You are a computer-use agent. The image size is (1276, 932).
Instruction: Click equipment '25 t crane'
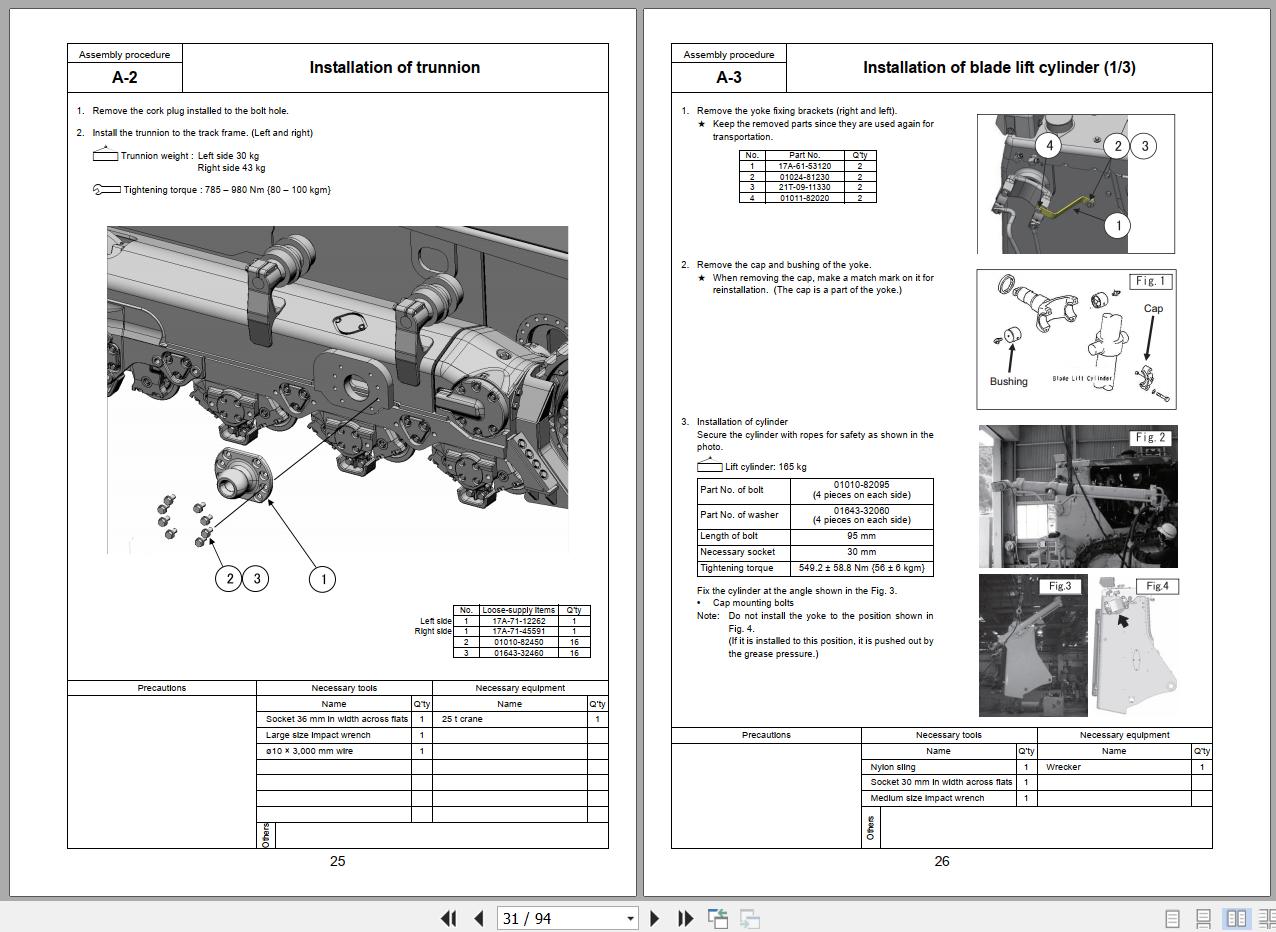462,719
